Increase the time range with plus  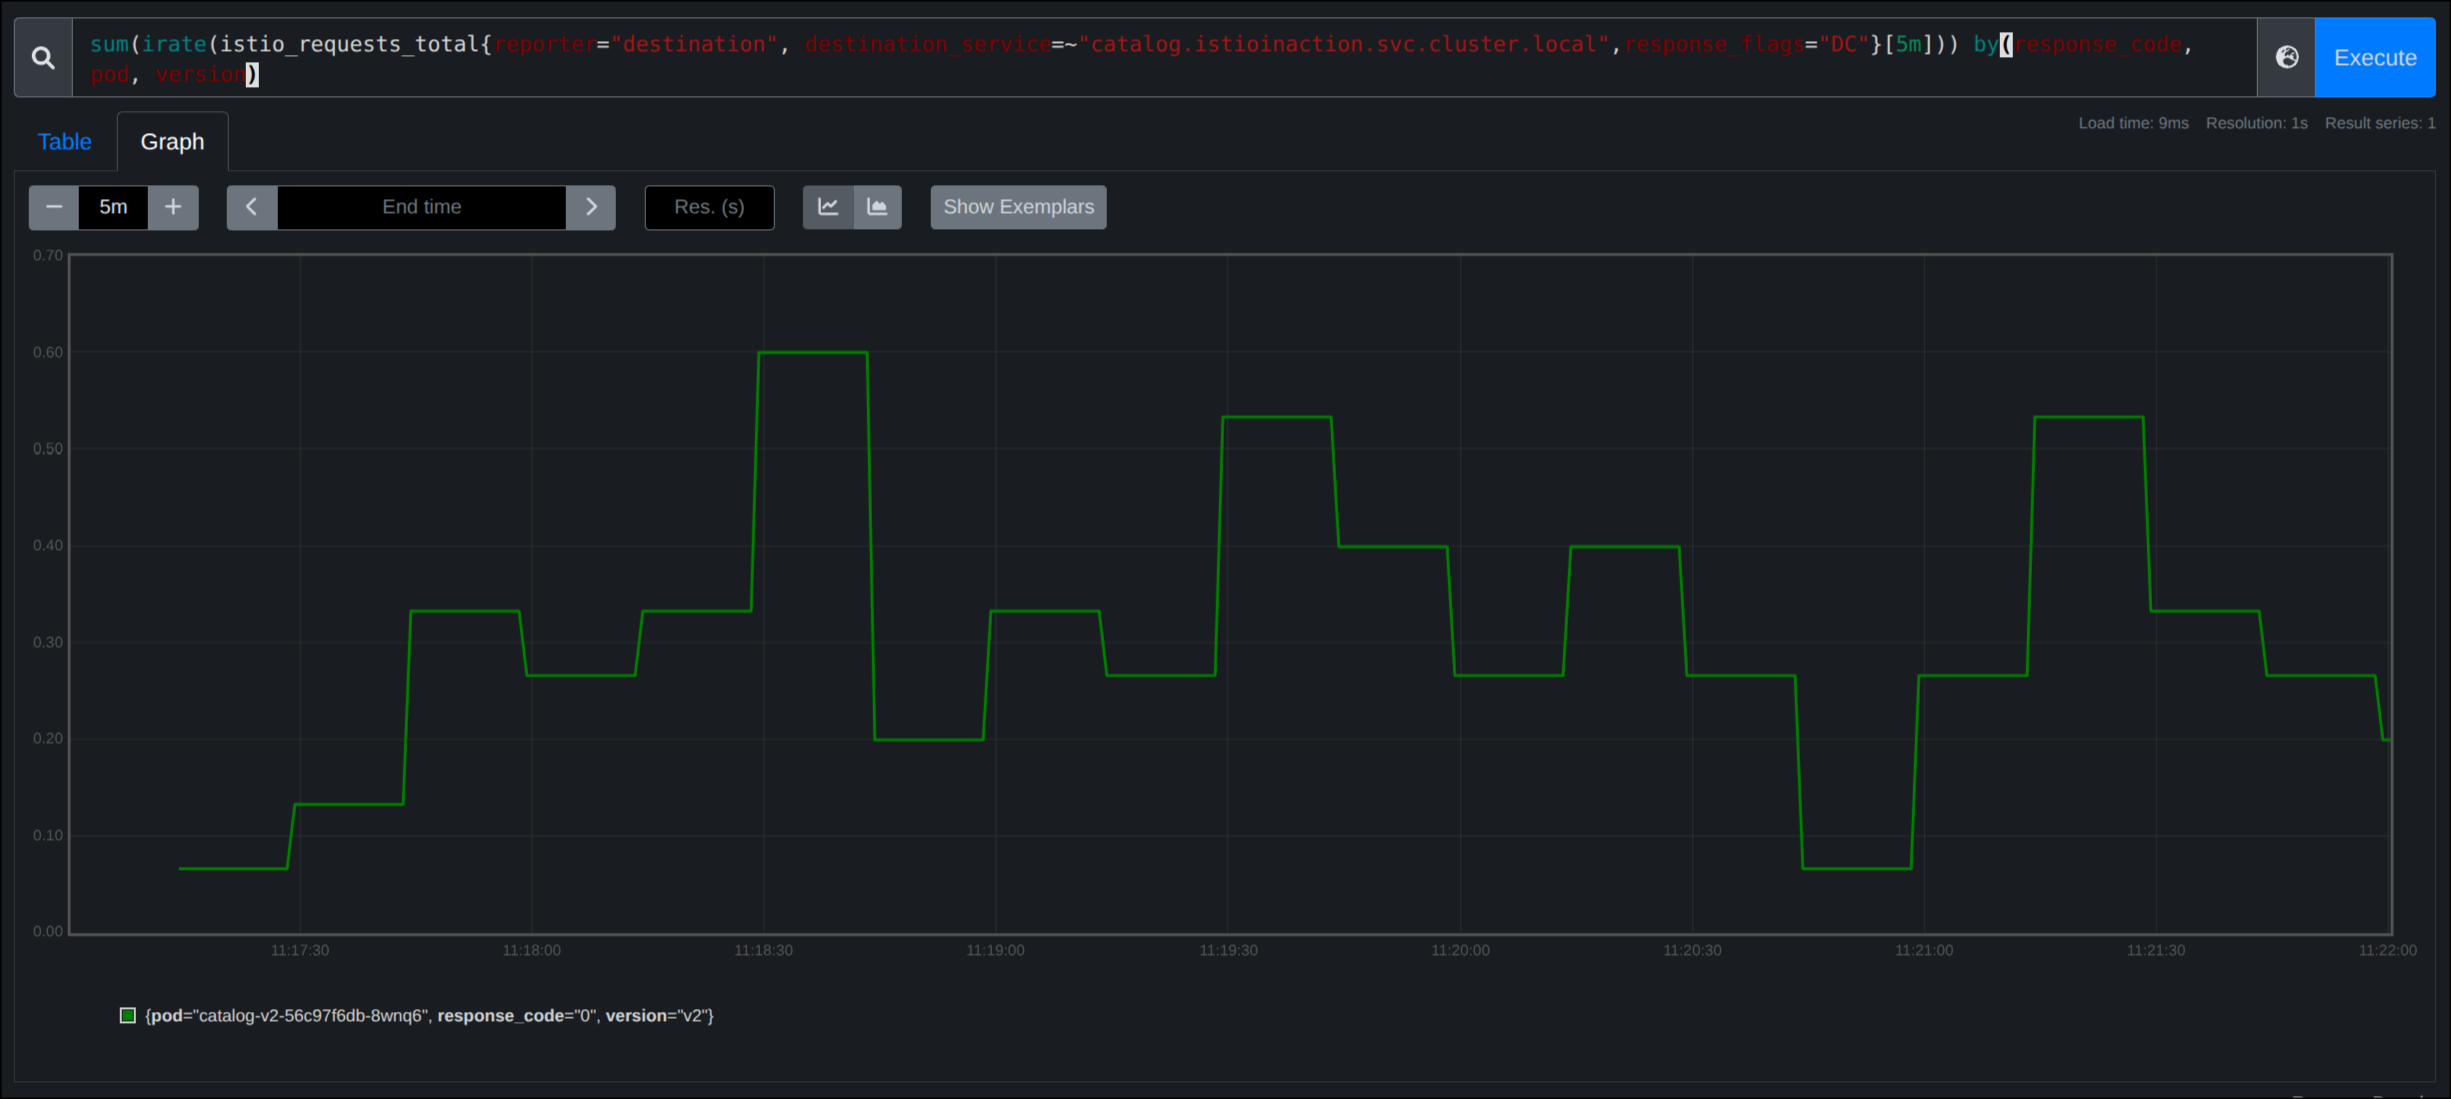(173, 207)
